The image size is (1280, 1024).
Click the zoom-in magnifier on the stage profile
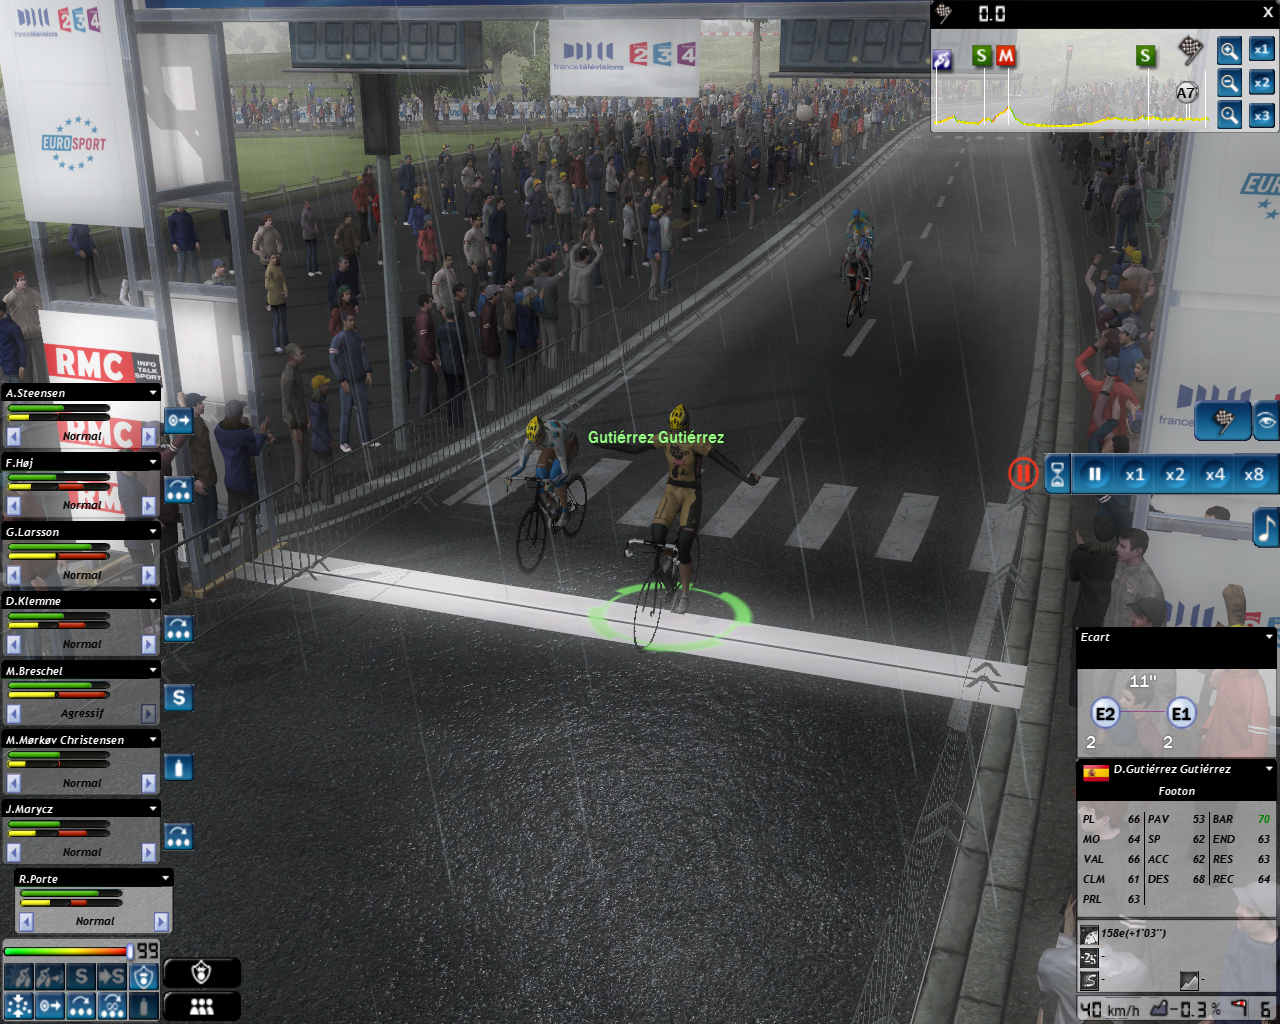[1229, 50]
